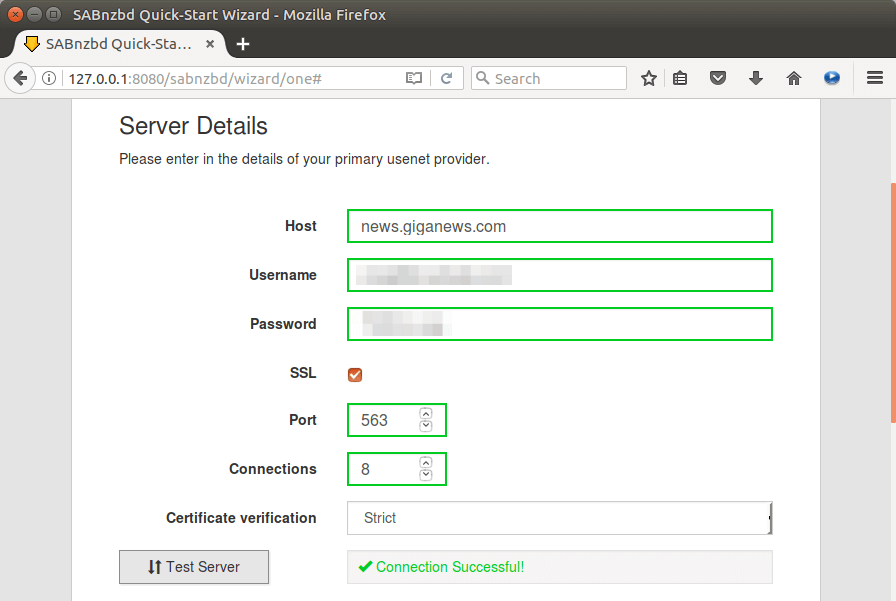896x601 pixels.
Task: Bookmark this page with the star icon
Action: [649, 78]
